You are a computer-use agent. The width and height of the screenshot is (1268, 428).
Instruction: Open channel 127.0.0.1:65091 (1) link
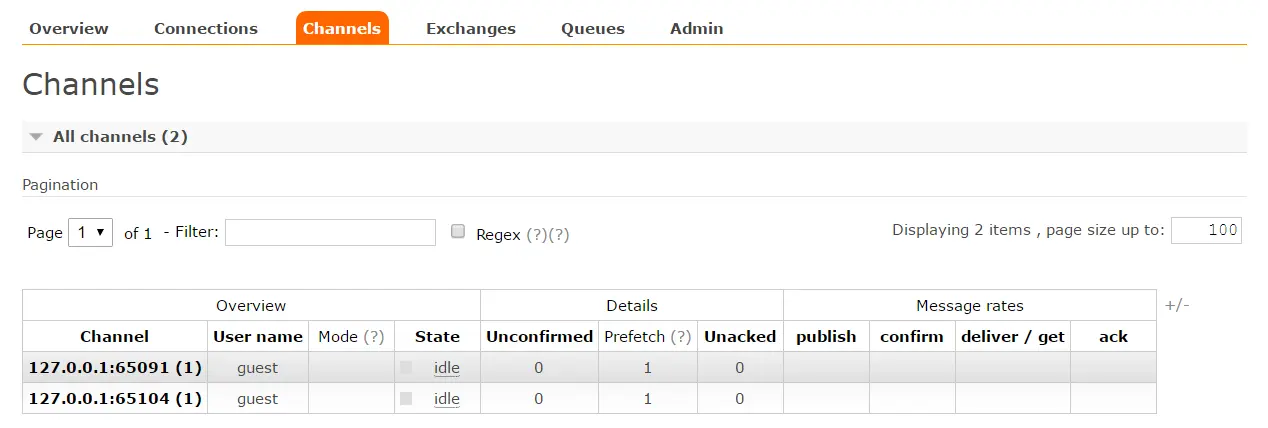point(115,368)
